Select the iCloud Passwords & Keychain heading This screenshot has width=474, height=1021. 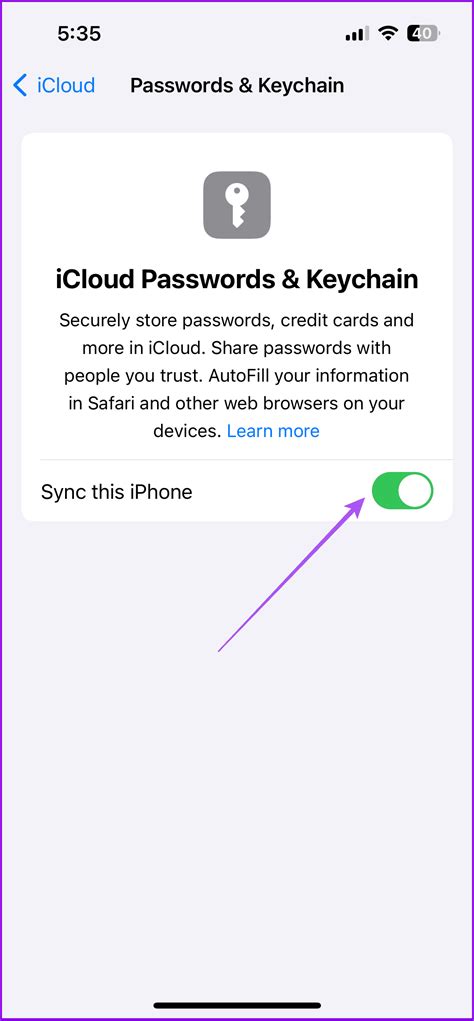237,279
